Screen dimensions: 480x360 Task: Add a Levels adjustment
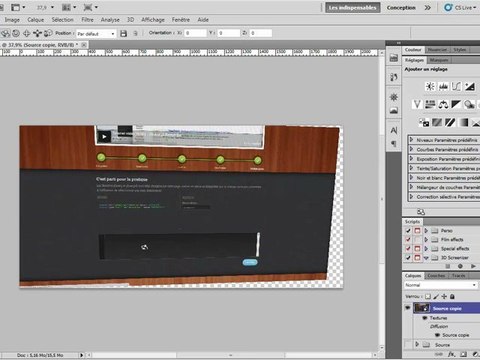443,87
